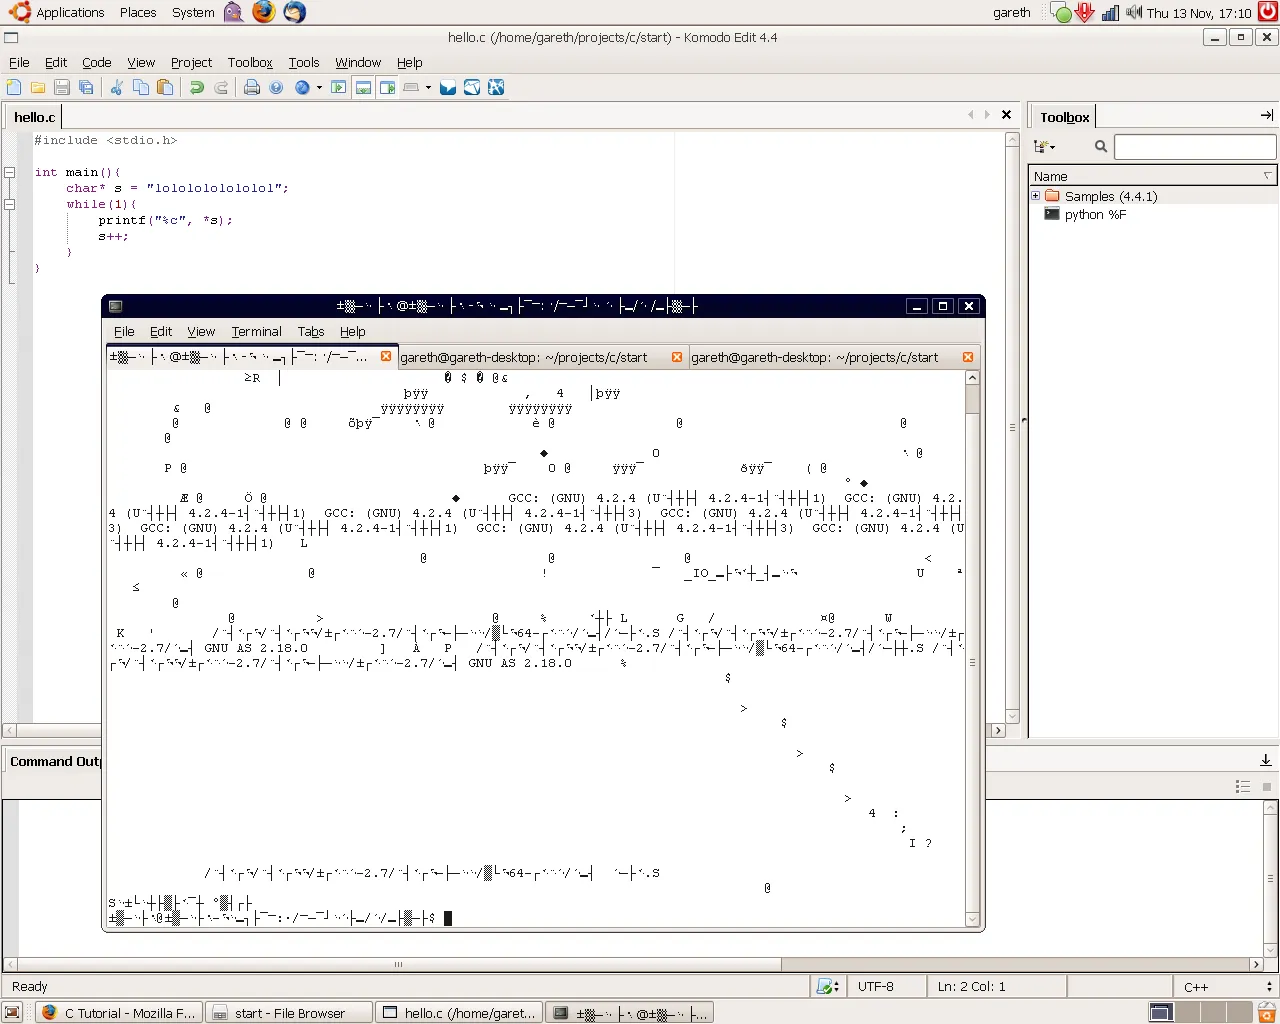Click the blue speech-bubble toolbar icon
1280x1024 pixels.
pos(448,88)
